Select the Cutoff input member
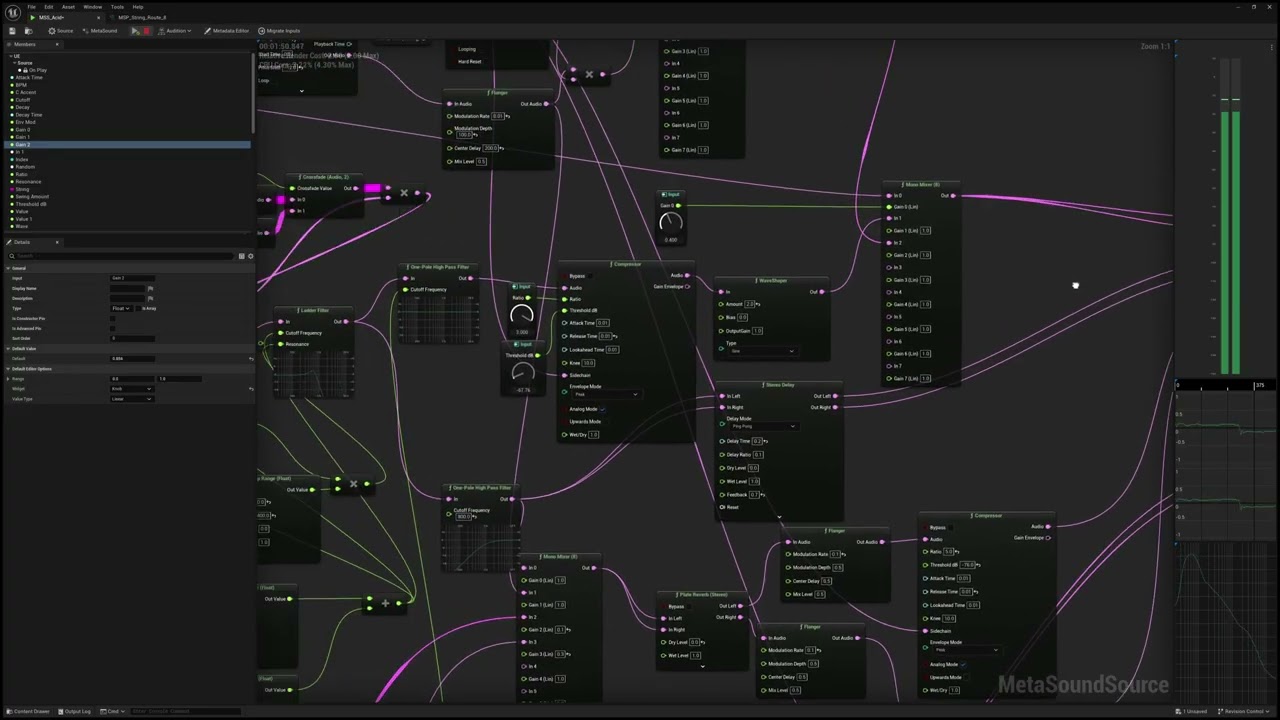The width and height of the screenshot is (1280, 720). click(x=23, y=100)
